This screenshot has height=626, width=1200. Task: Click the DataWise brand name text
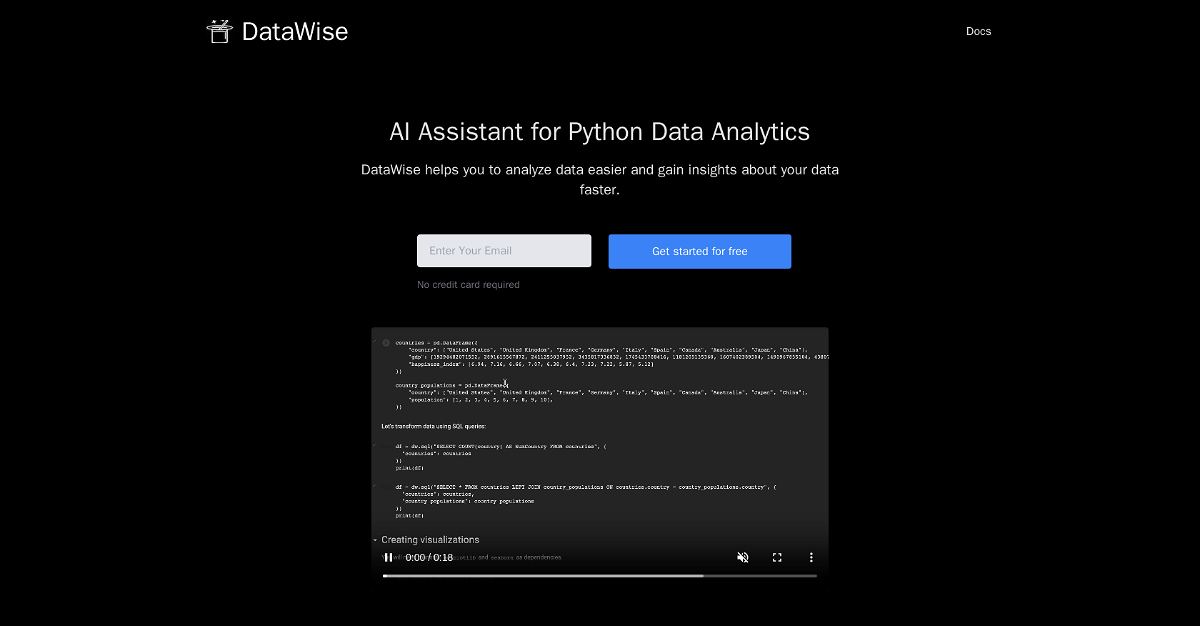click(x=295, y=32)
